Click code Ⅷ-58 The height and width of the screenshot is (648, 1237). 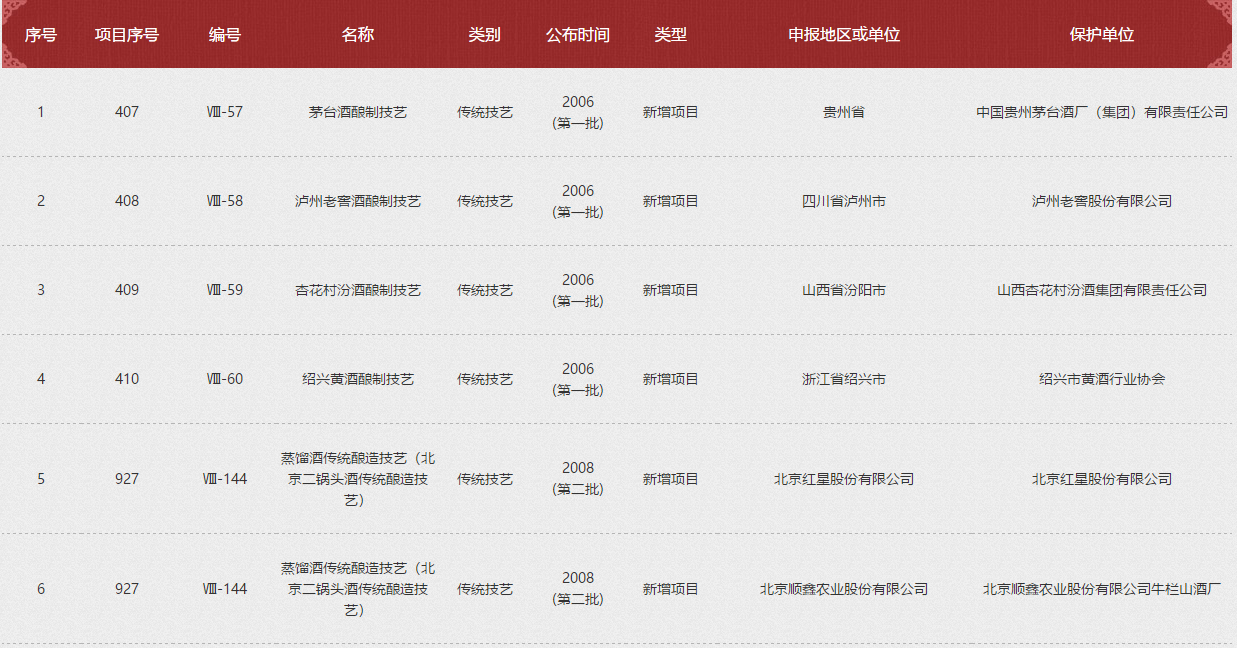click(225, 201)
